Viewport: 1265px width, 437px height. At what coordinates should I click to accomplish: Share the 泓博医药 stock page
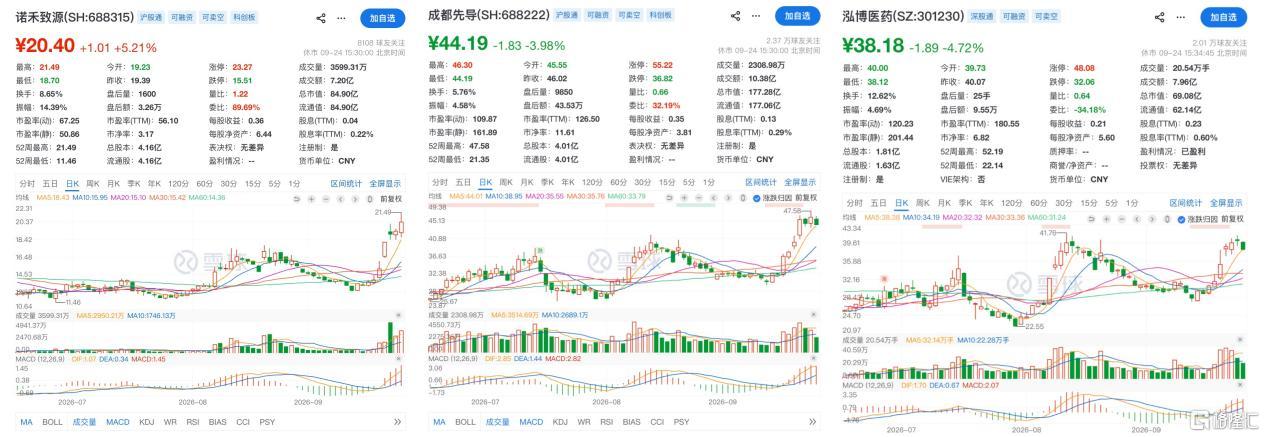tap(1159, 17)
